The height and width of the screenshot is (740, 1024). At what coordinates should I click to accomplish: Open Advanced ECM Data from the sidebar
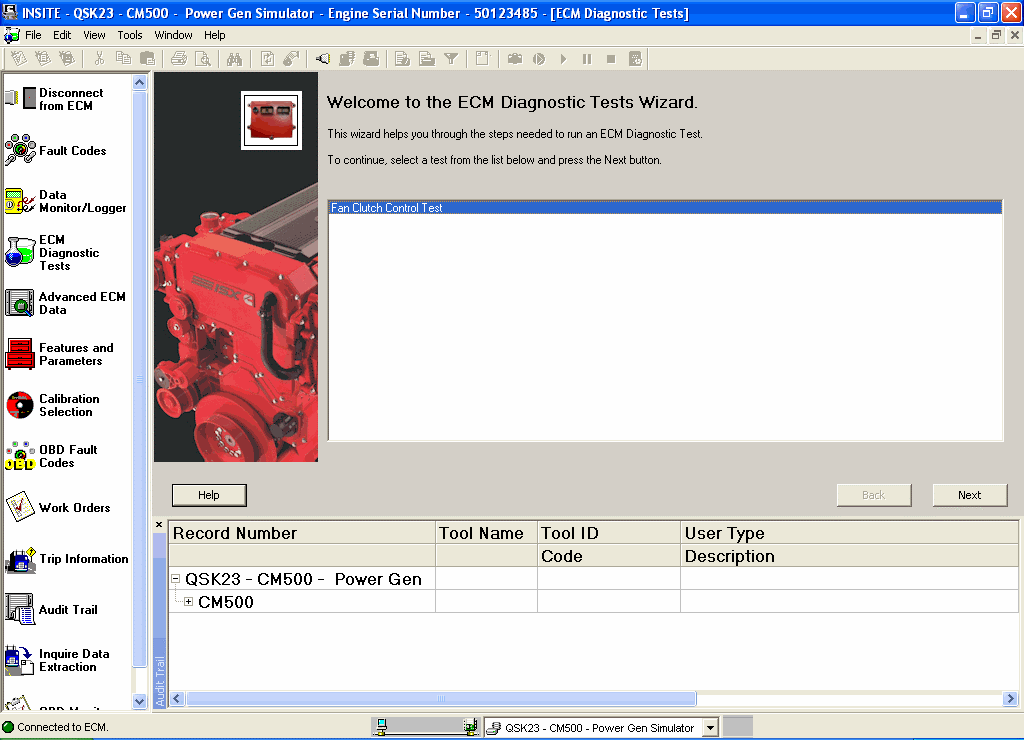pos(65,303)
